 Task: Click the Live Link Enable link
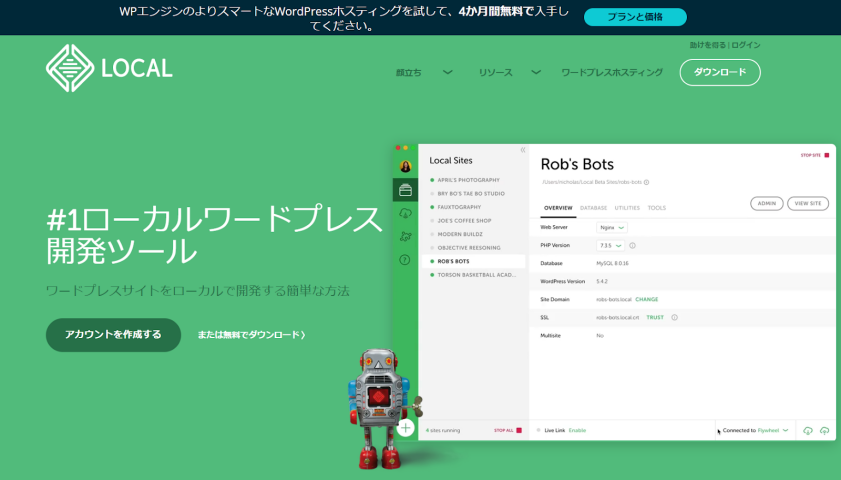click(x=577, y=430)
